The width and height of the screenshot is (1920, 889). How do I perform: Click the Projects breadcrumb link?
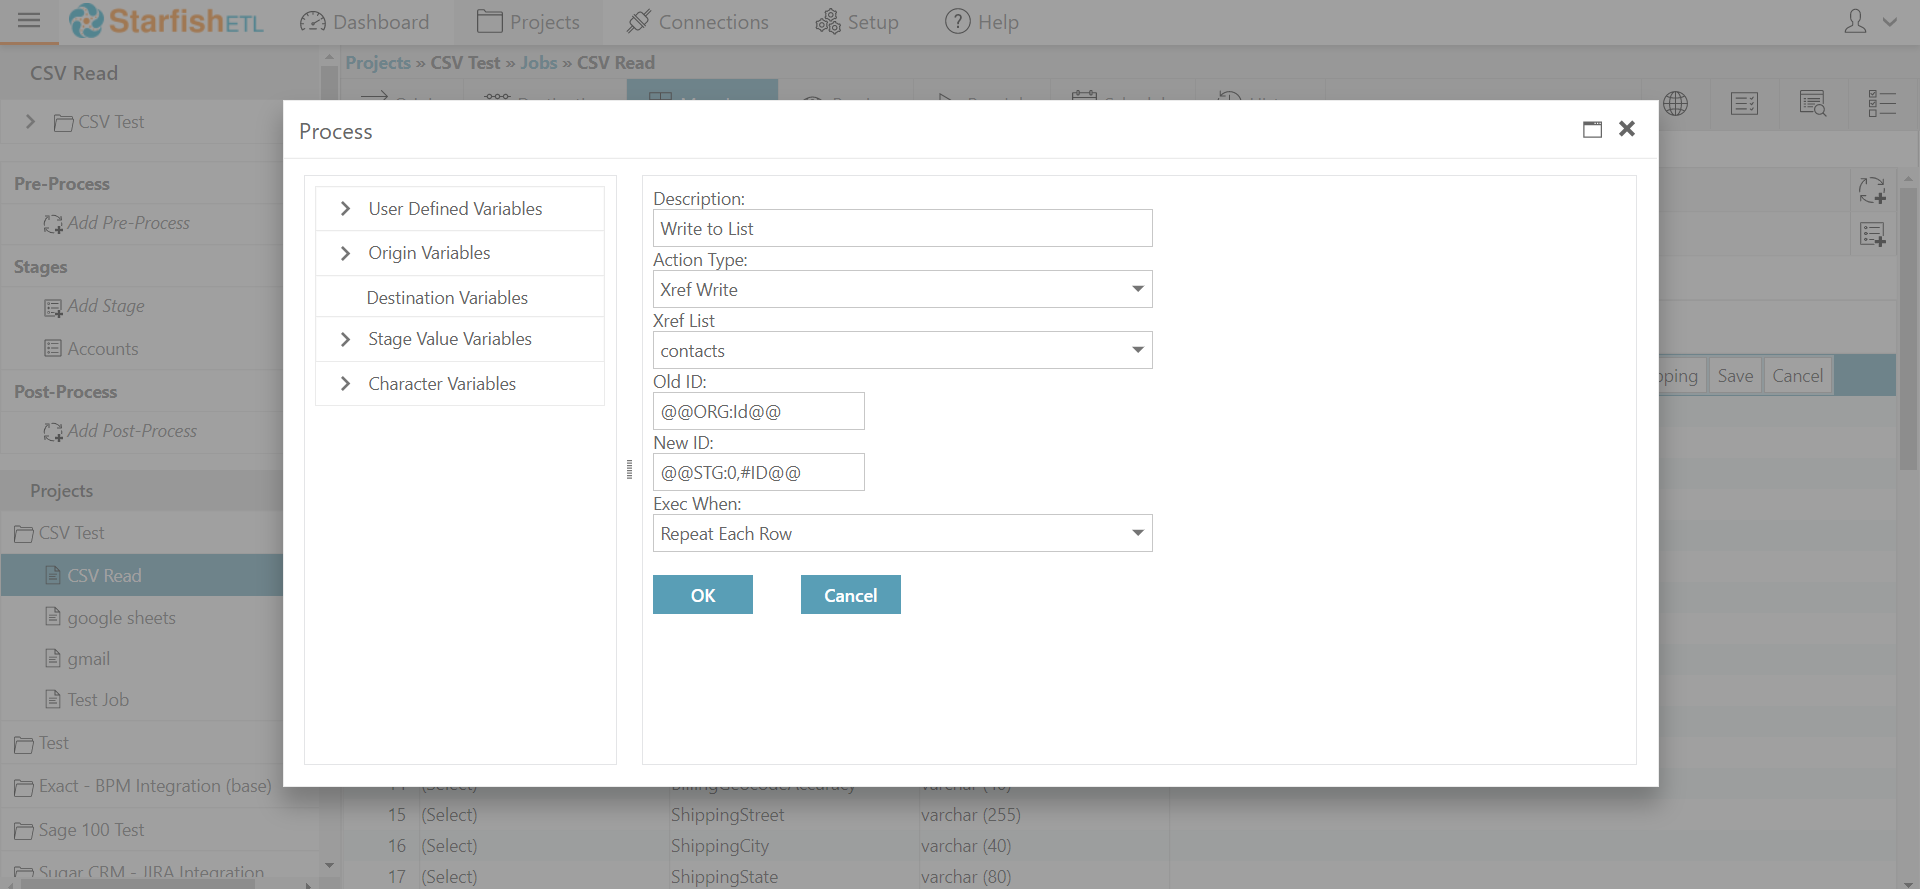point(378,63)
